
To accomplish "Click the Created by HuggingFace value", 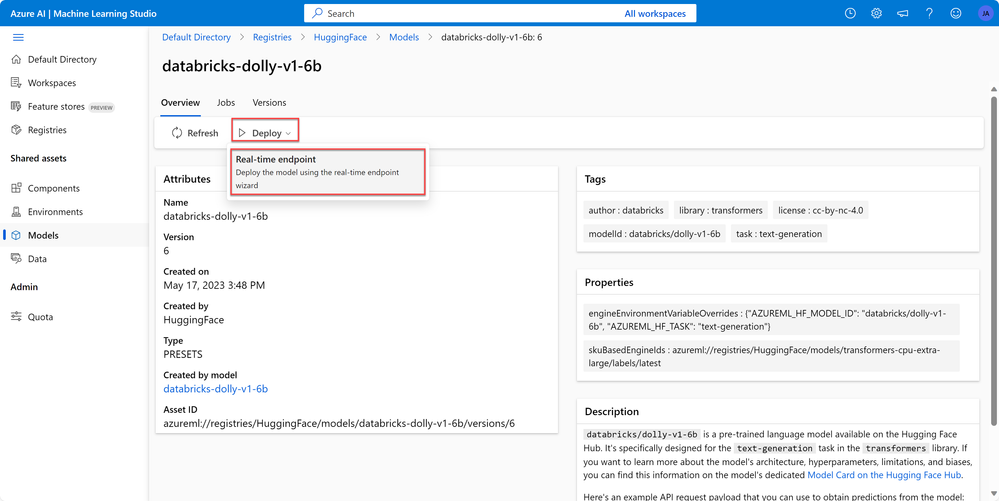I will point(194,320).
